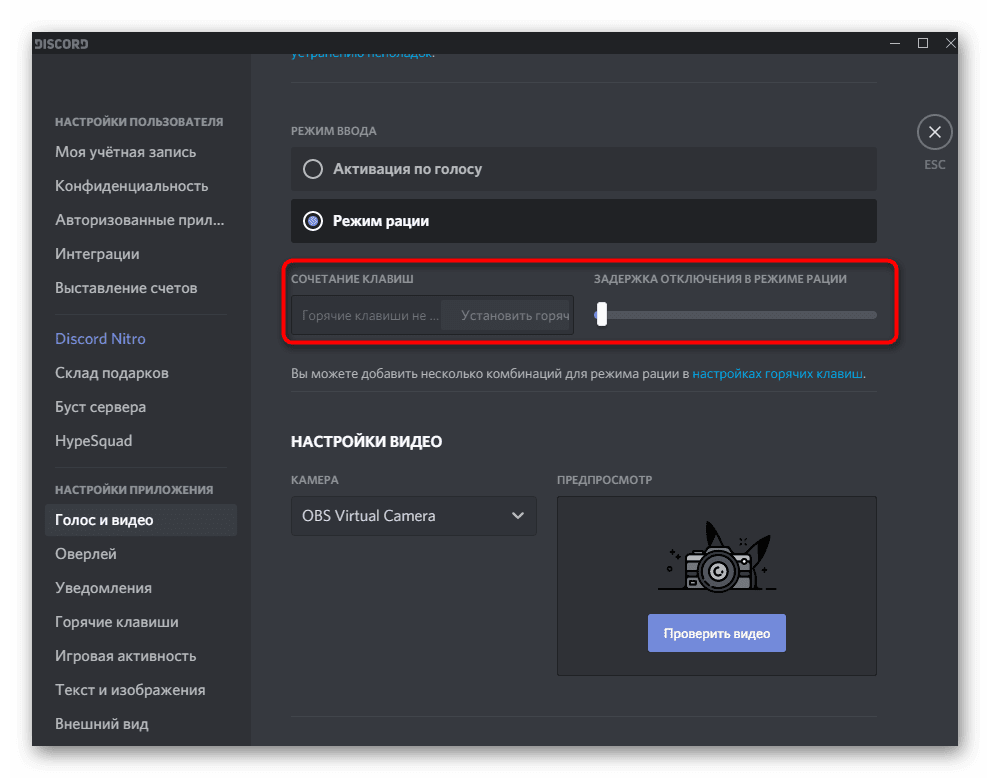The image size is (990, 778).
Task: Open the OBS Virtual Camera dropdown
Action: (414, 516)
